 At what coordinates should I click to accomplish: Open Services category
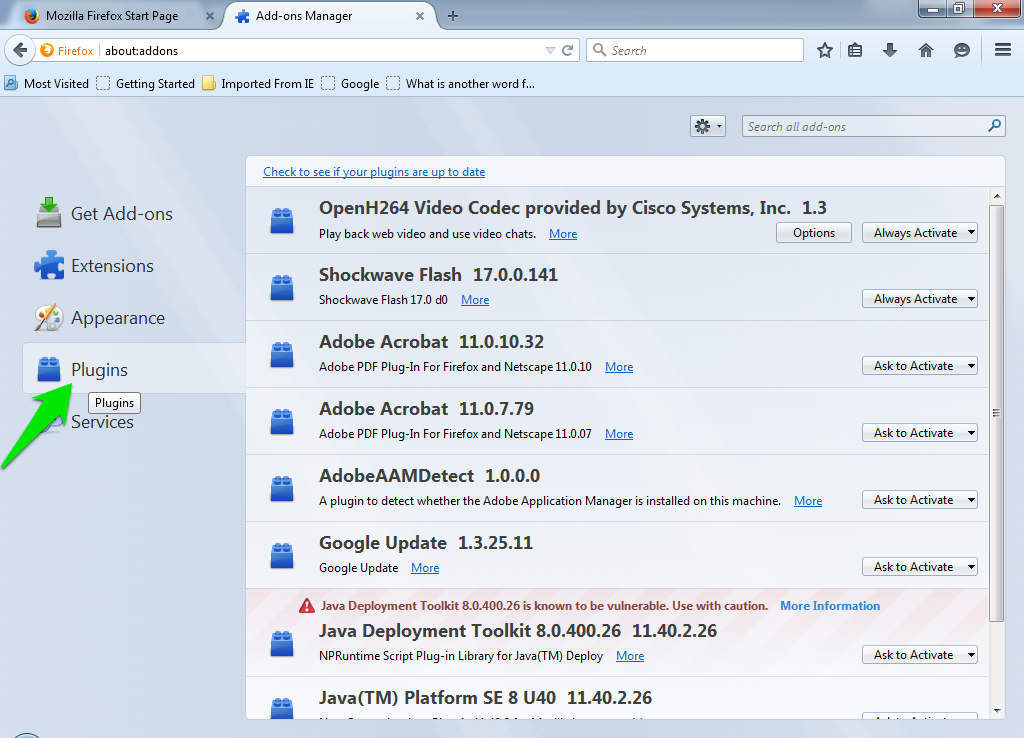tap(102, 423)
